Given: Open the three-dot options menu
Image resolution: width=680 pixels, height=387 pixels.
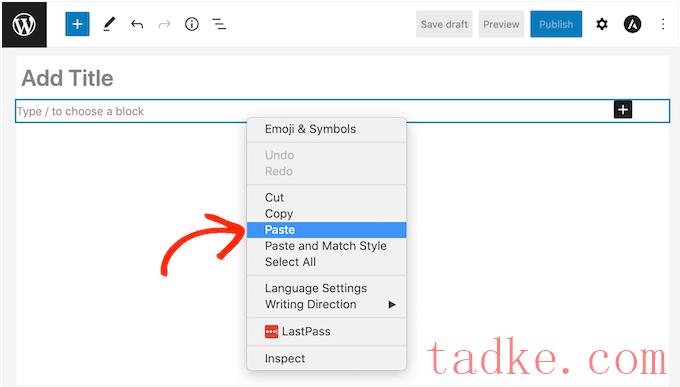Looking at the screenshot, I should pos(663,24).
